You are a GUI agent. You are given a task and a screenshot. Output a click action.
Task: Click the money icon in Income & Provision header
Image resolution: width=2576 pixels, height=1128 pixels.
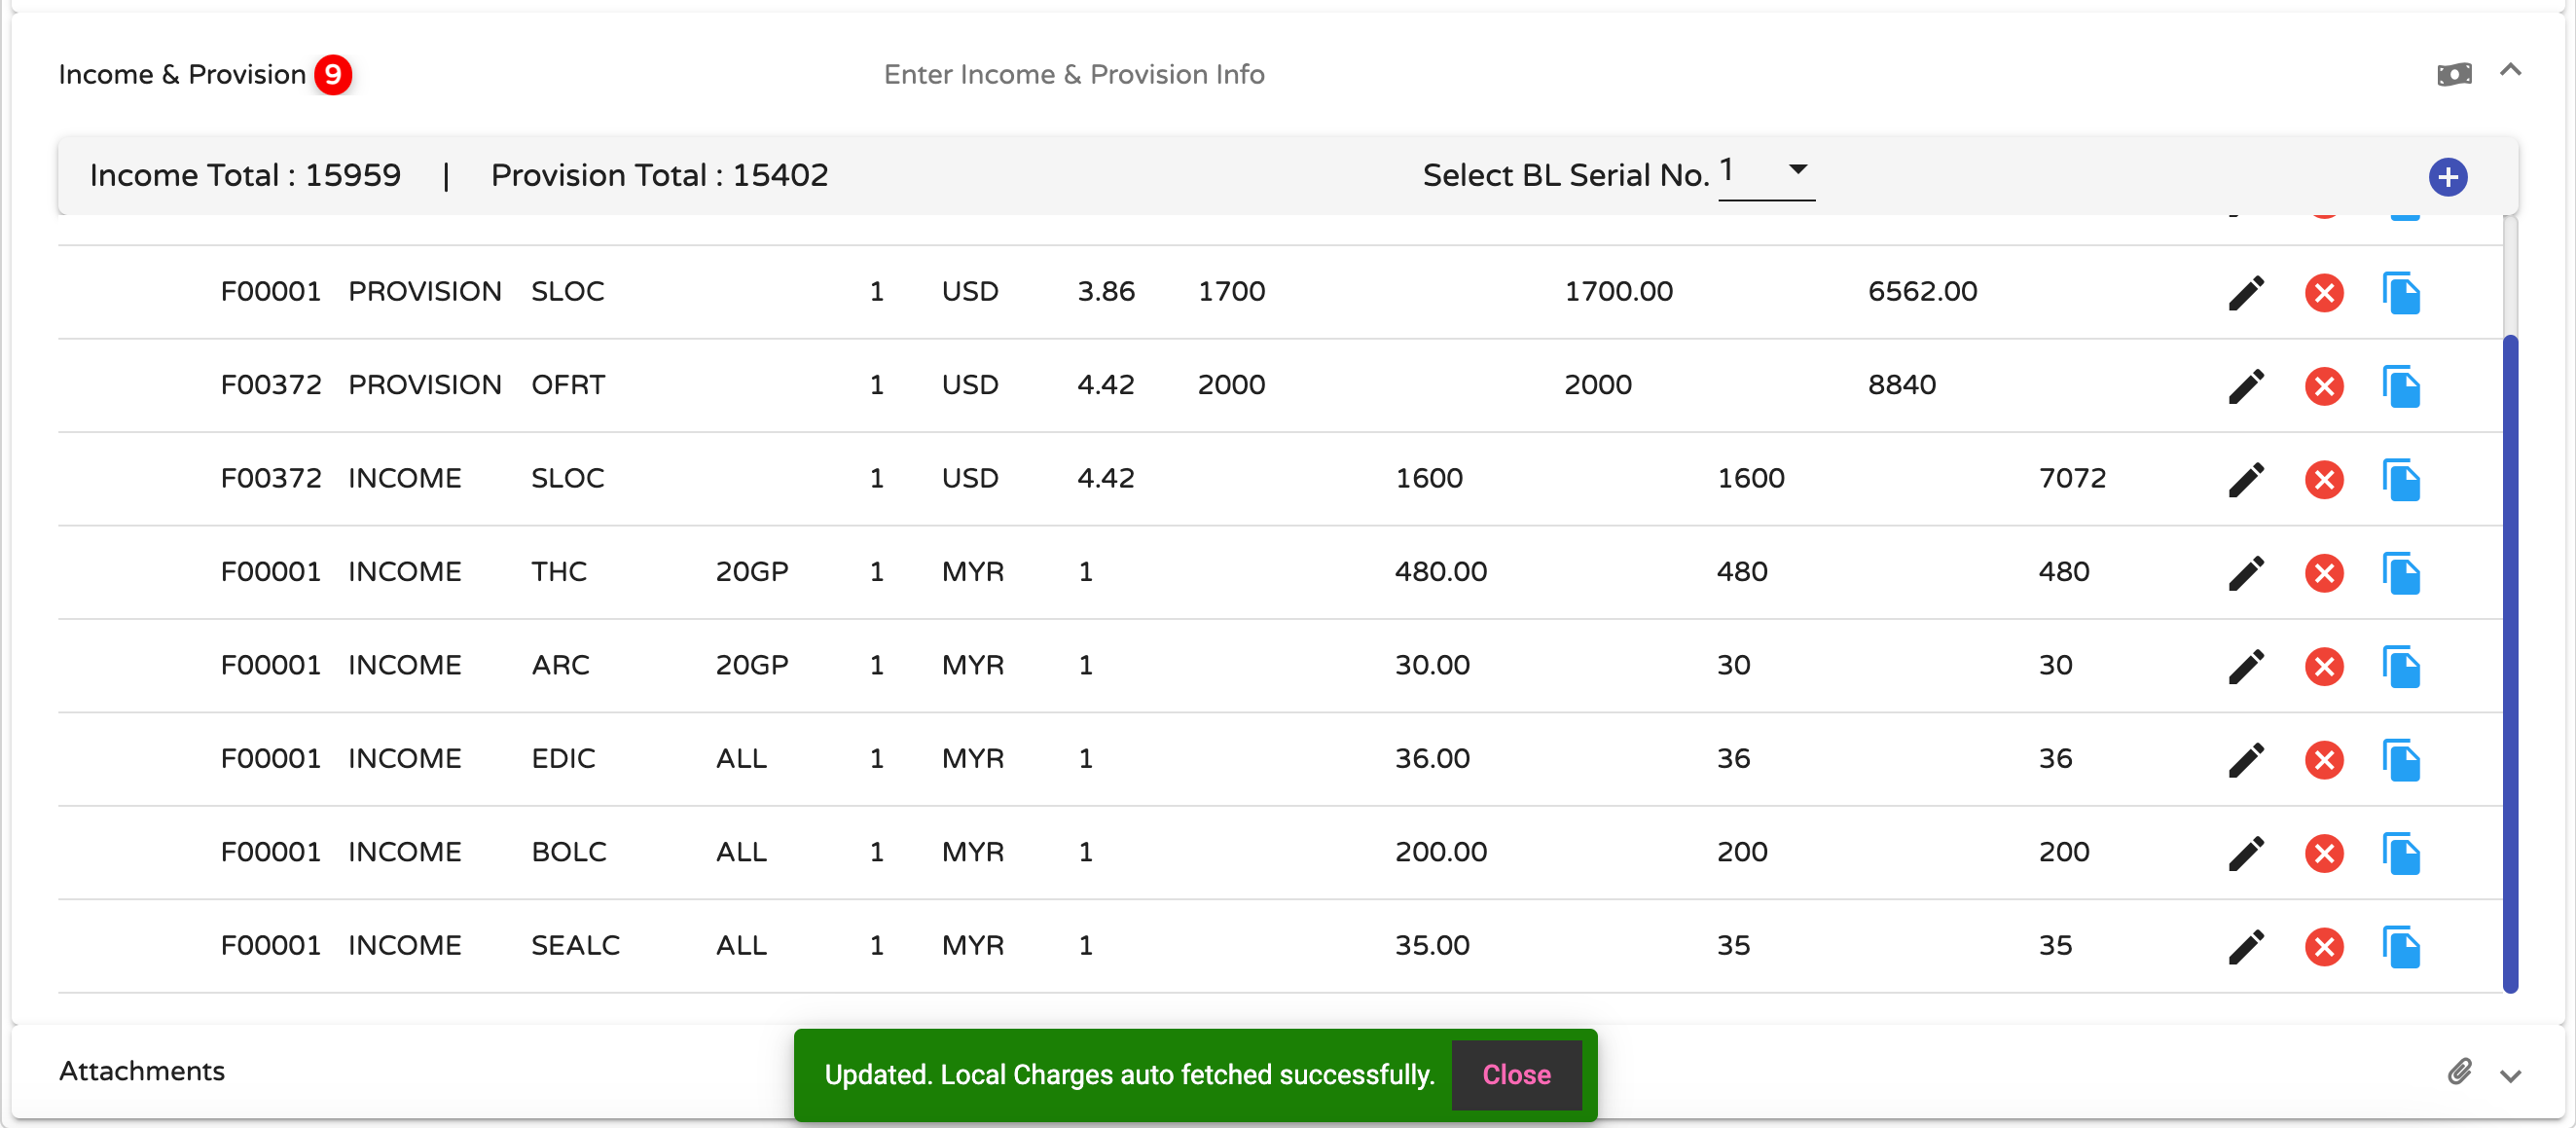pyautogui.click(x=2454, y=75)
